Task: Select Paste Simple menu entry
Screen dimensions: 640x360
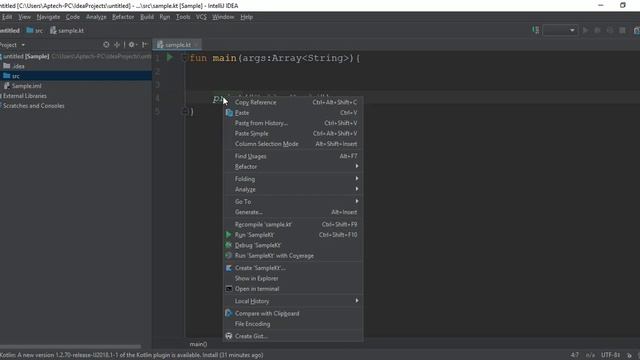Action: click(x=293, y=133)
